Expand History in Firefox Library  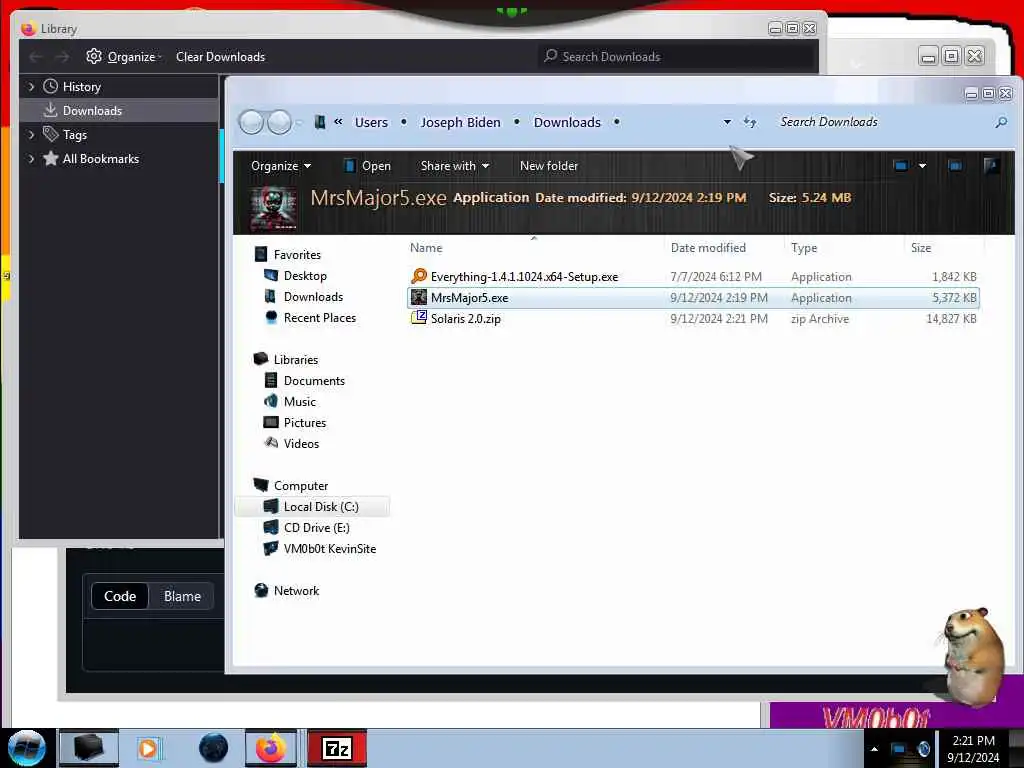(x=31, y=86)
